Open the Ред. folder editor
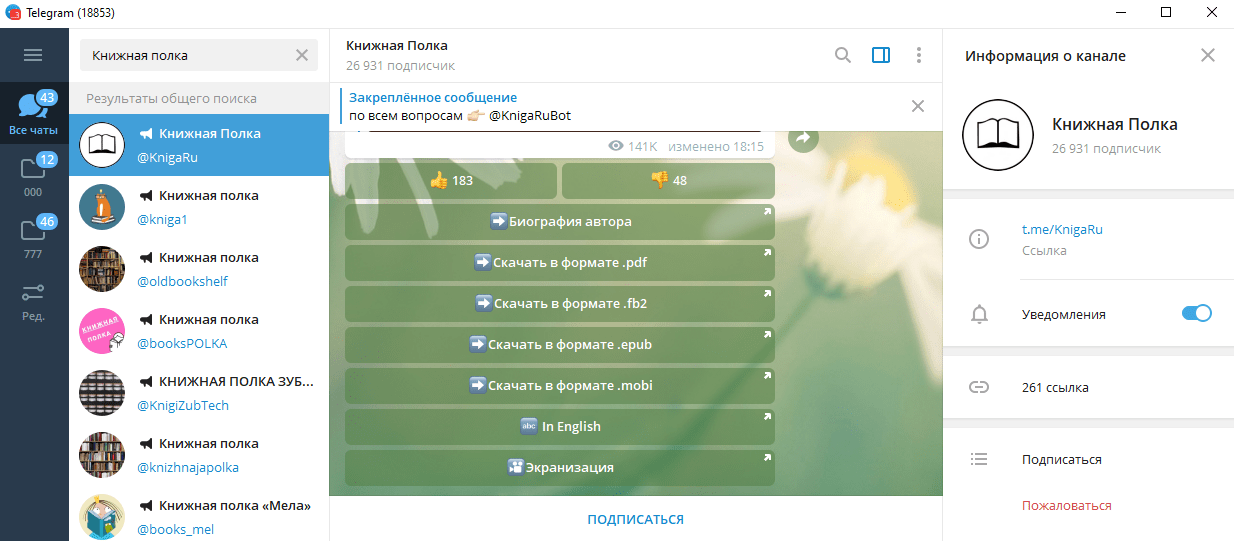The width and height of the screenshot is (1234, 541). [34, 299]
